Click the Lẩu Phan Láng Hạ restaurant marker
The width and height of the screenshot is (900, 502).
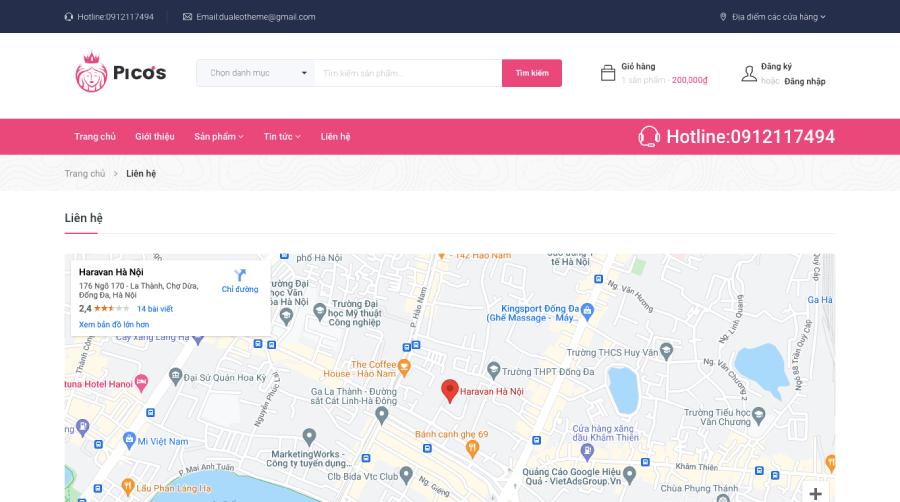(128, 488)
